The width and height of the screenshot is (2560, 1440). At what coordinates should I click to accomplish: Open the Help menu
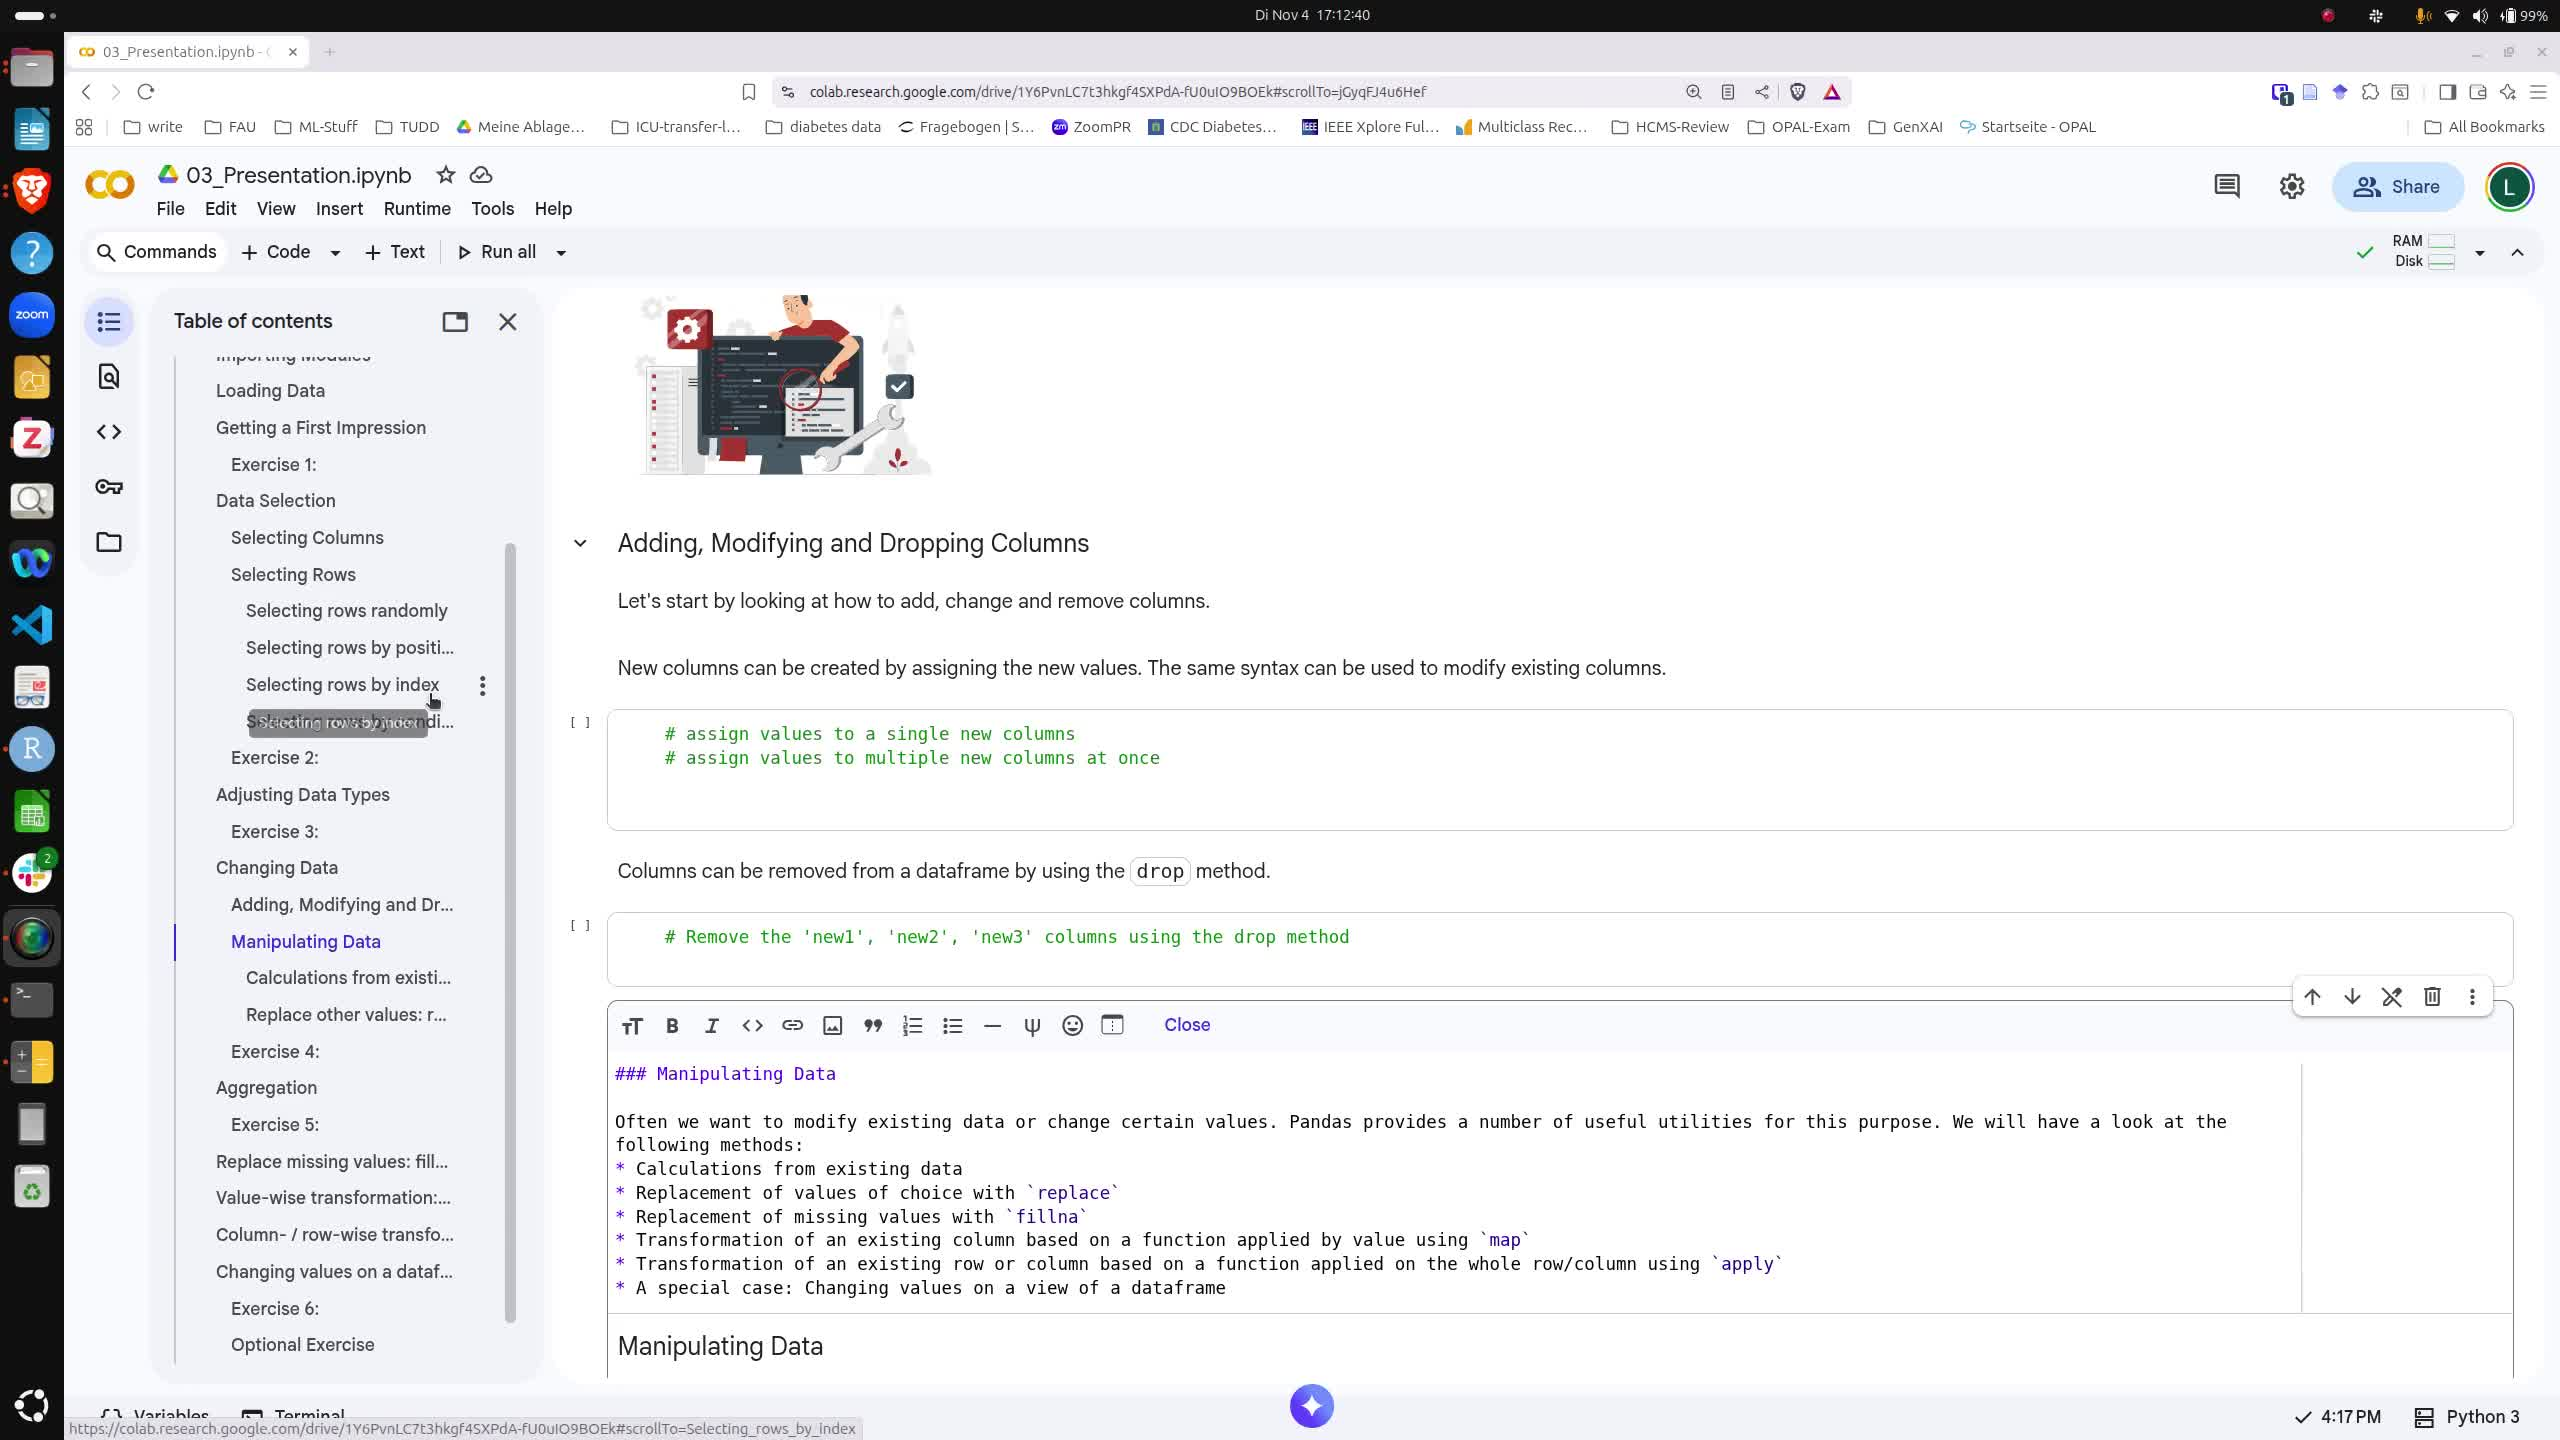[553, 209]
